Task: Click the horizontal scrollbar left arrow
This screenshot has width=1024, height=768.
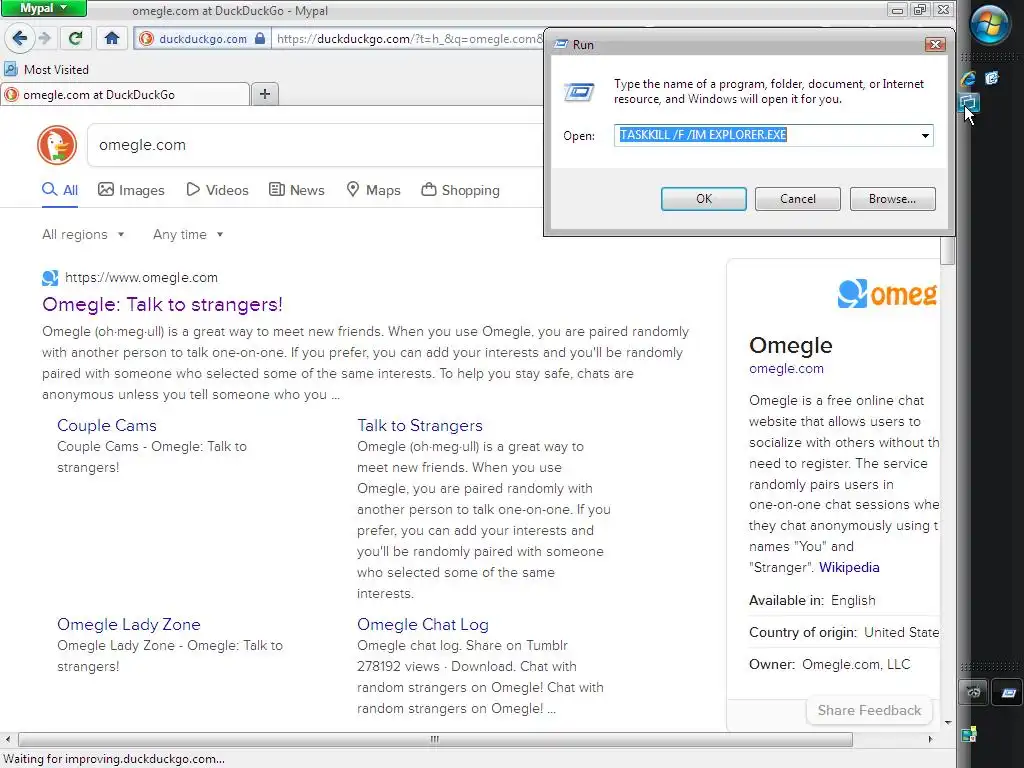Action: tap(8, 739)
